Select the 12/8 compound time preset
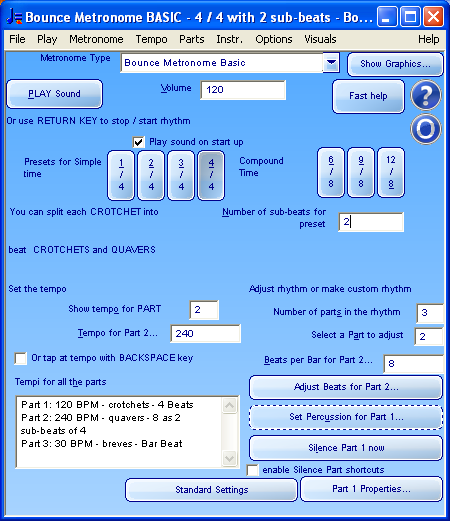This screenshot has height=521, width=450. (x=391, y=172)
